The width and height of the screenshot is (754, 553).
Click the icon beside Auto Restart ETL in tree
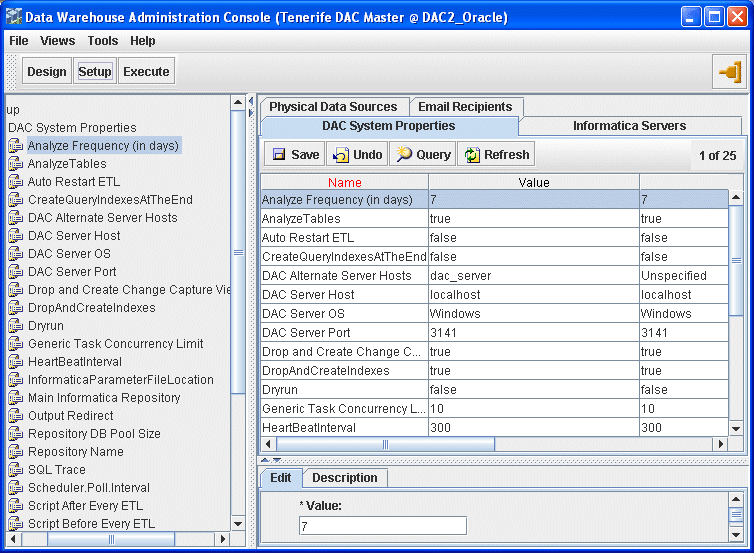point(15,182)
